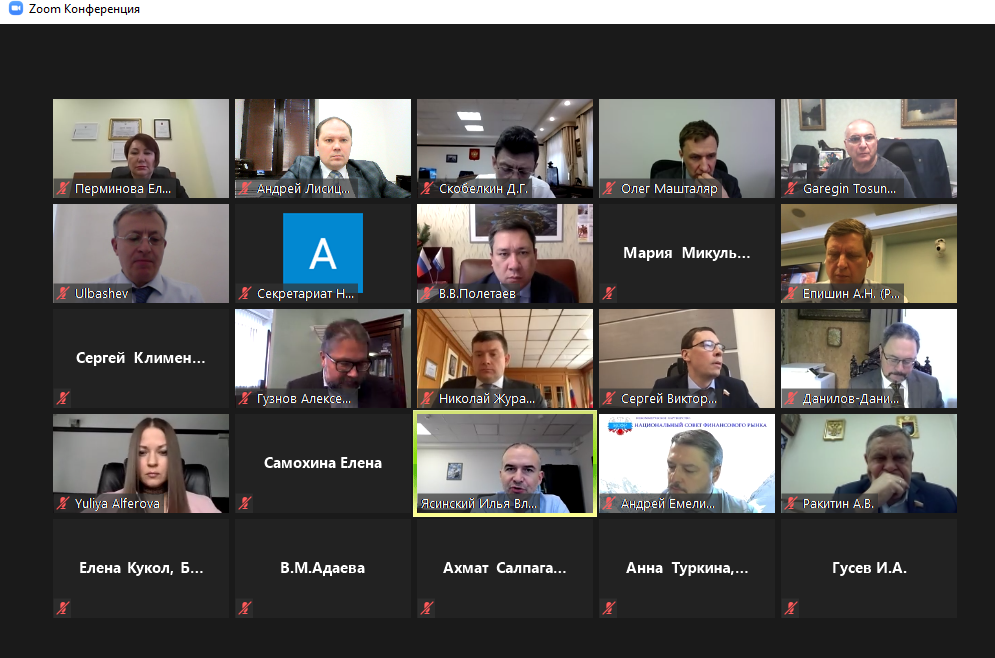The height and width of the screenshot is (658, 995).
Task: Click muted mic icon on Мария Микуль tile
Action: (x=609, y=293)
